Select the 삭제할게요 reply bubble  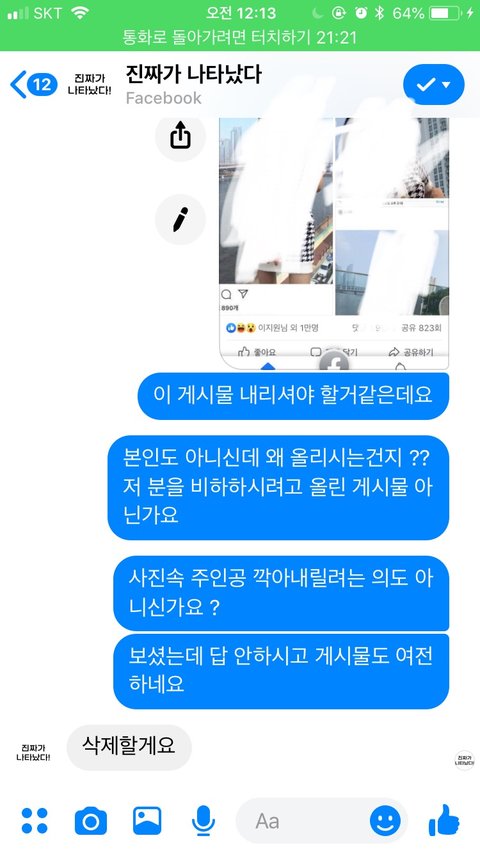[129, 747]
